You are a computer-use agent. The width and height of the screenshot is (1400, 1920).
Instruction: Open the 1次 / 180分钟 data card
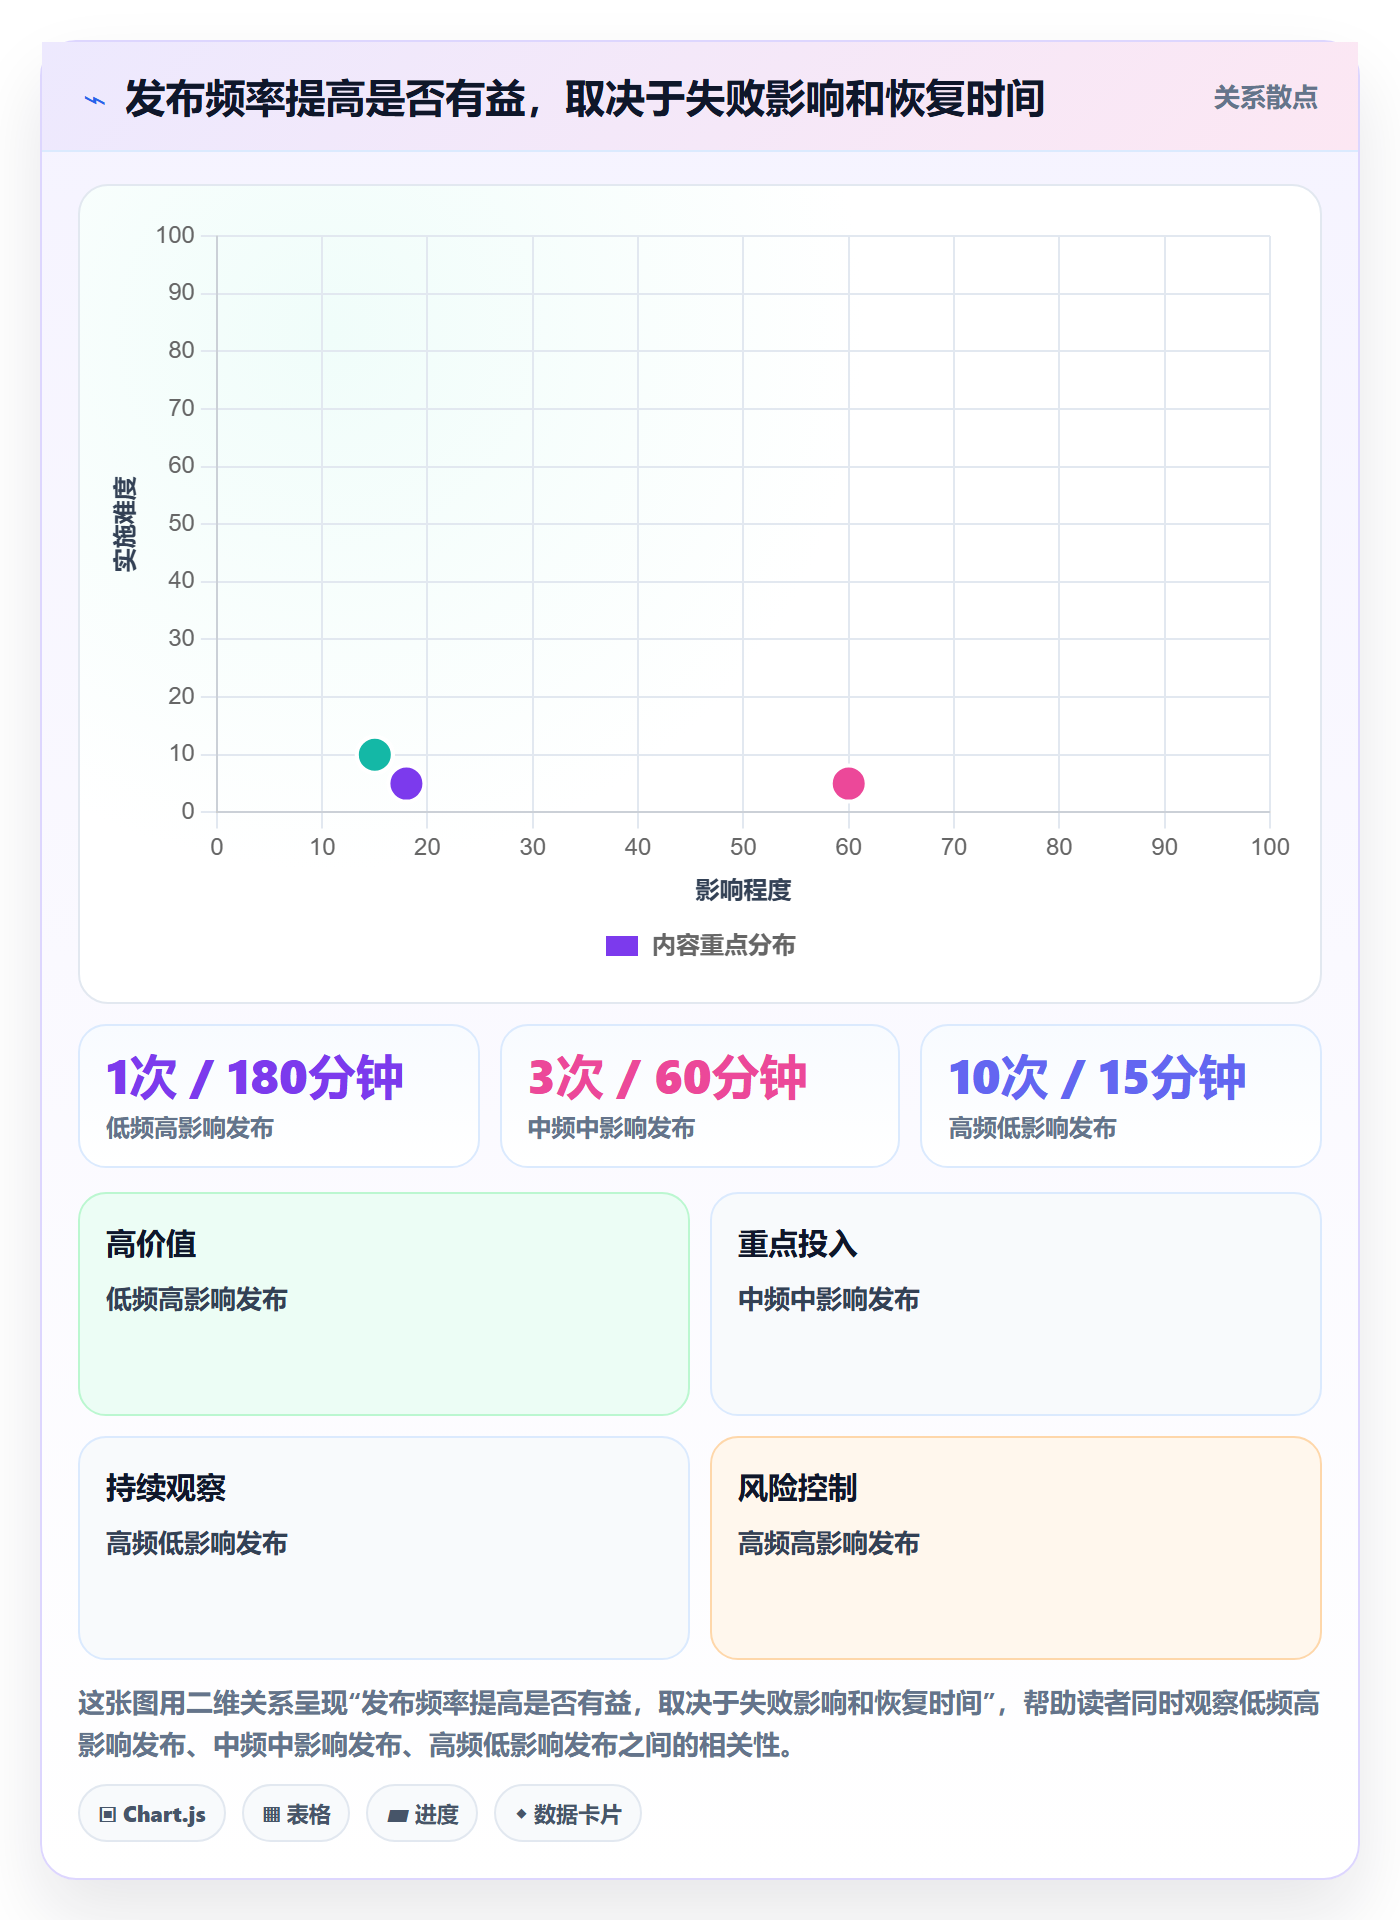[x=279, y=1096]
